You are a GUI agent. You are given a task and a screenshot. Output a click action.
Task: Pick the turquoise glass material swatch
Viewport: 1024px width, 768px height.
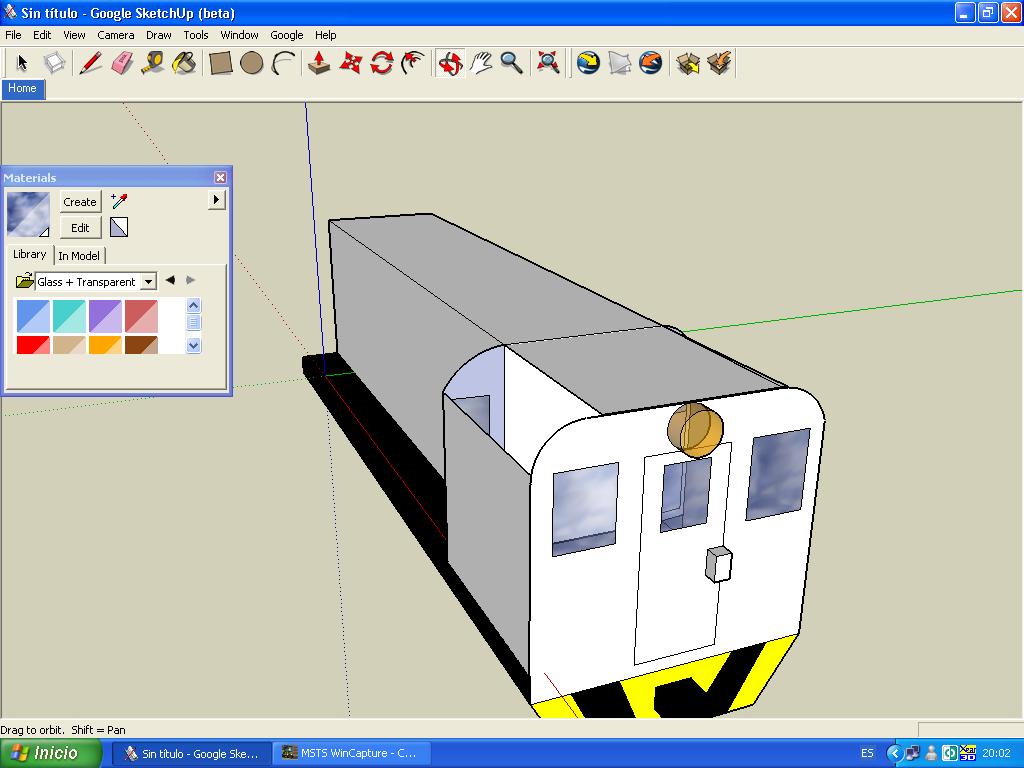coord(69,316)
